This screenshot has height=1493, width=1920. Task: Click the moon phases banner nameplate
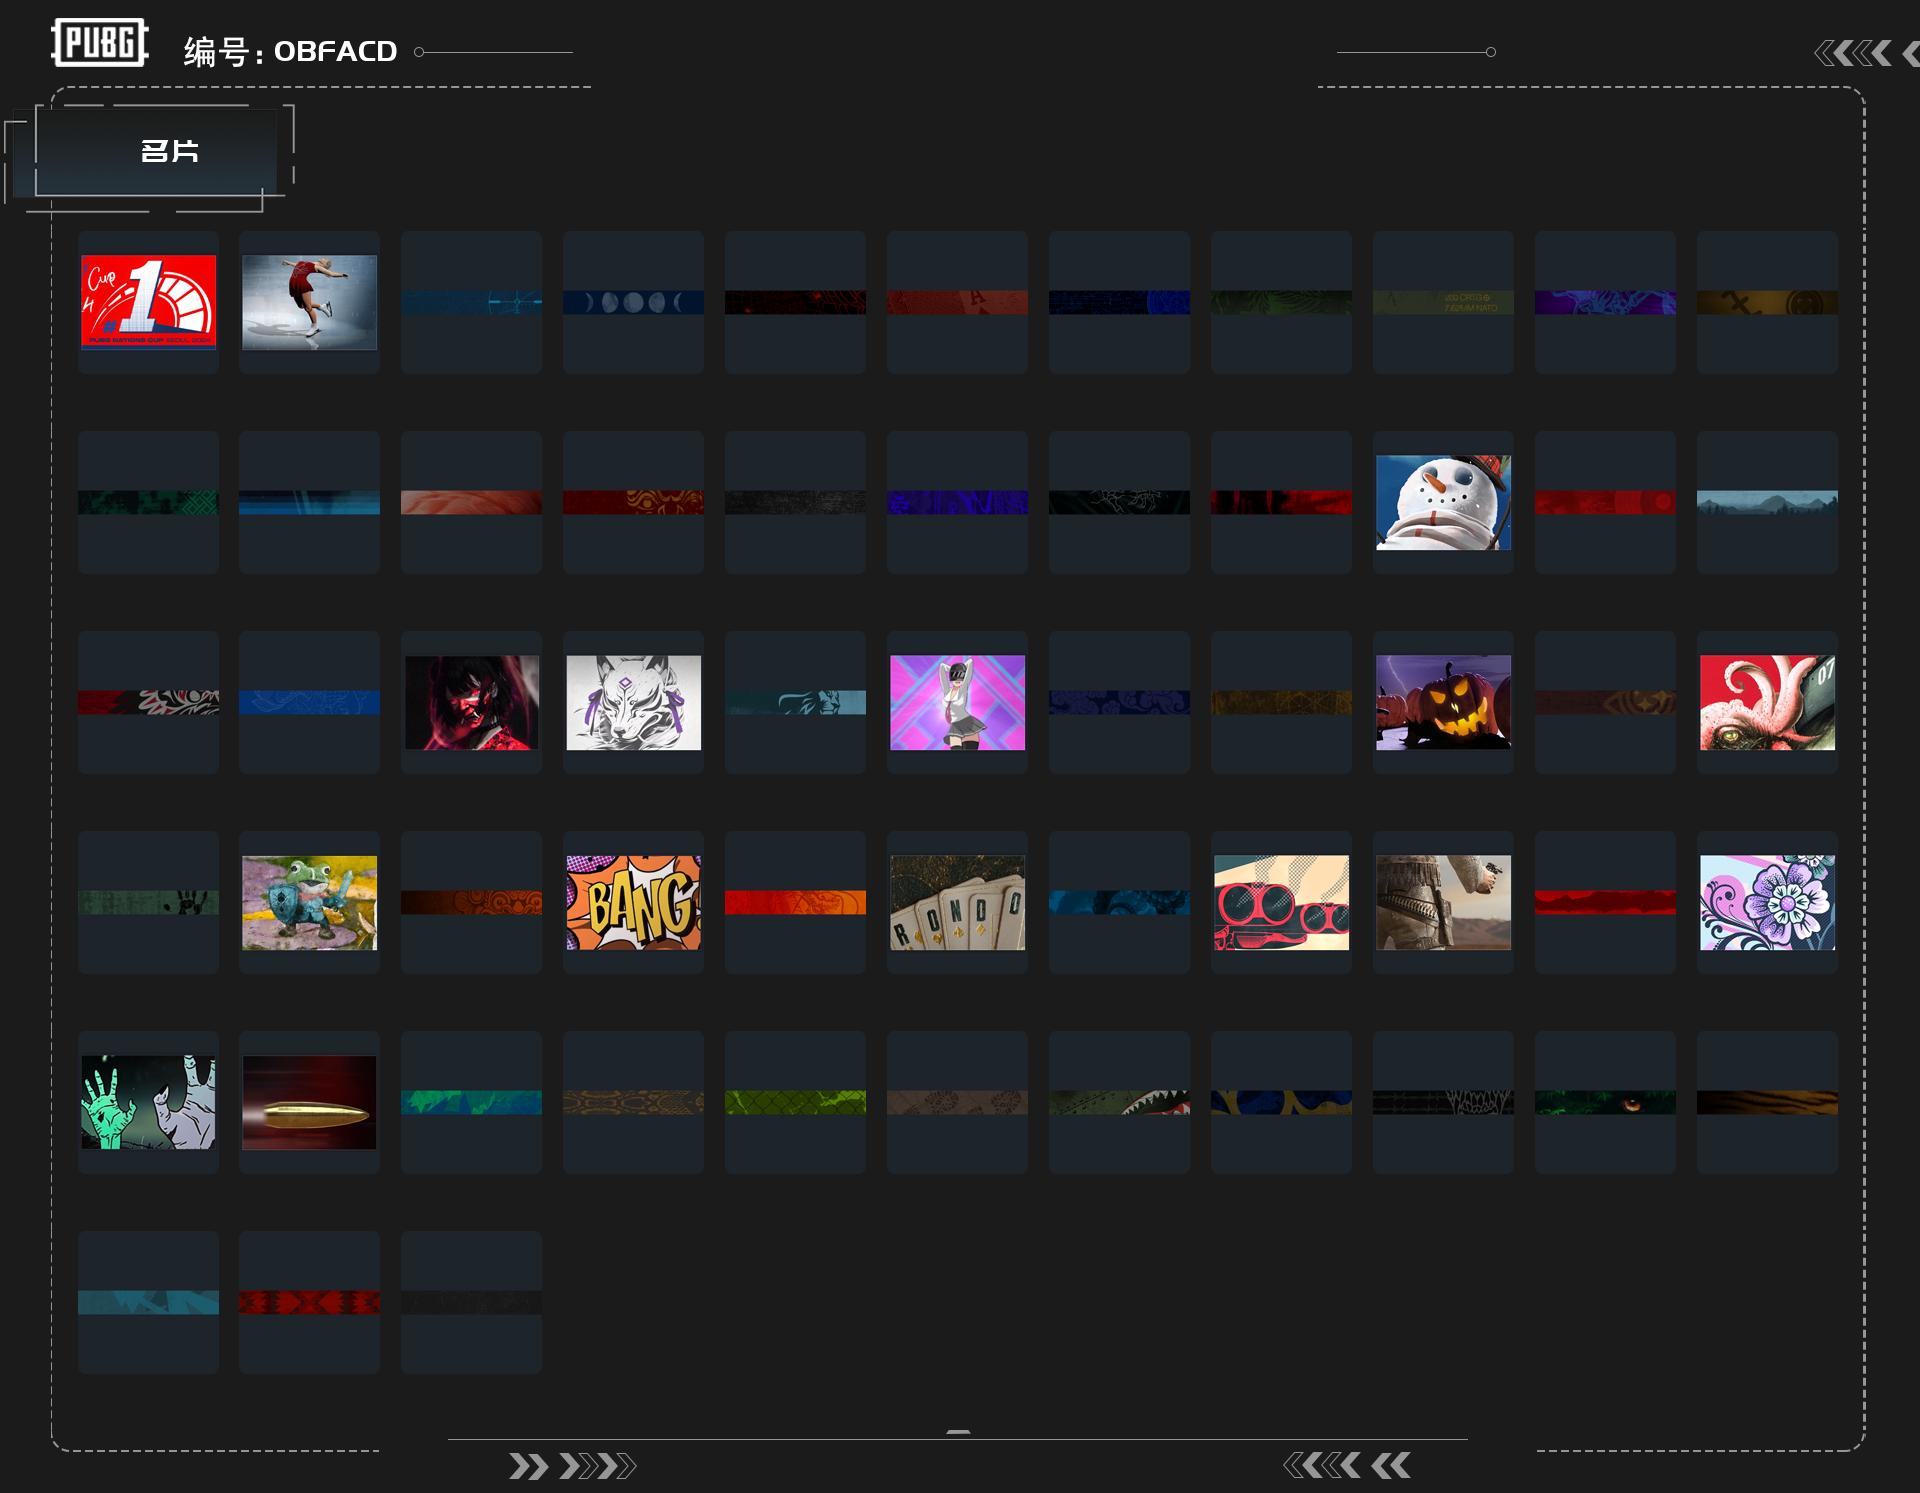click(633, 302)
